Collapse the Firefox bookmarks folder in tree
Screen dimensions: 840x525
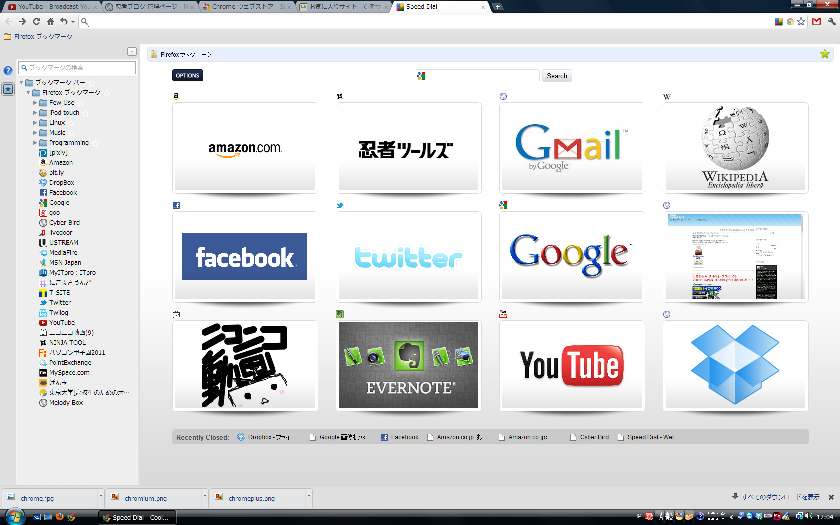[28, 93]
